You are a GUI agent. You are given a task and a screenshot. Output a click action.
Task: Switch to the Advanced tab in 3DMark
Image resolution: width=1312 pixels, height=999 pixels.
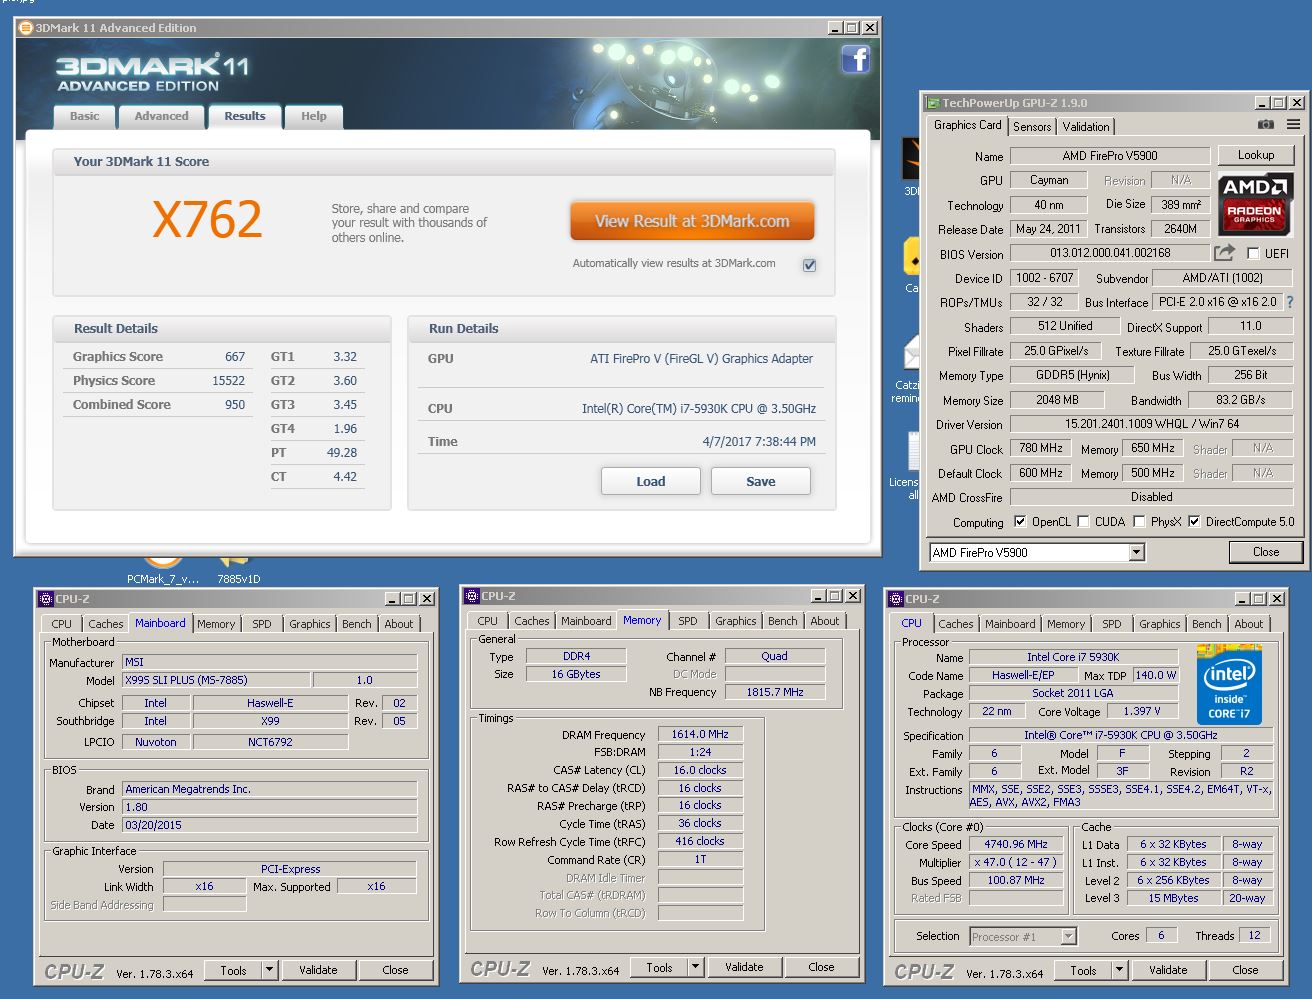point(161,117)
